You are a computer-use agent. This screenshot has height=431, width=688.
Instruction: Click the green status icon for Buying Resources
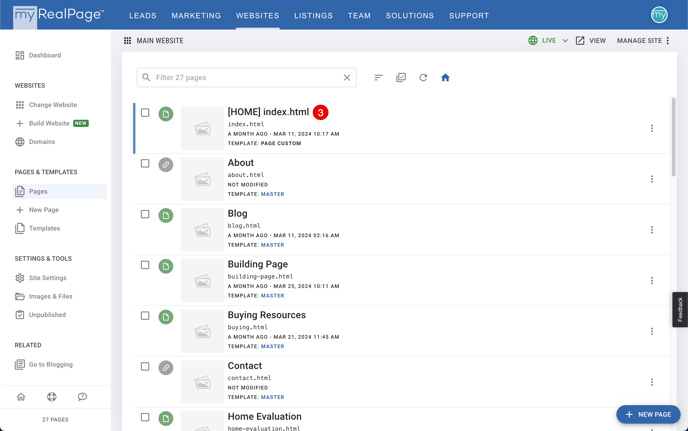[166, 317]
